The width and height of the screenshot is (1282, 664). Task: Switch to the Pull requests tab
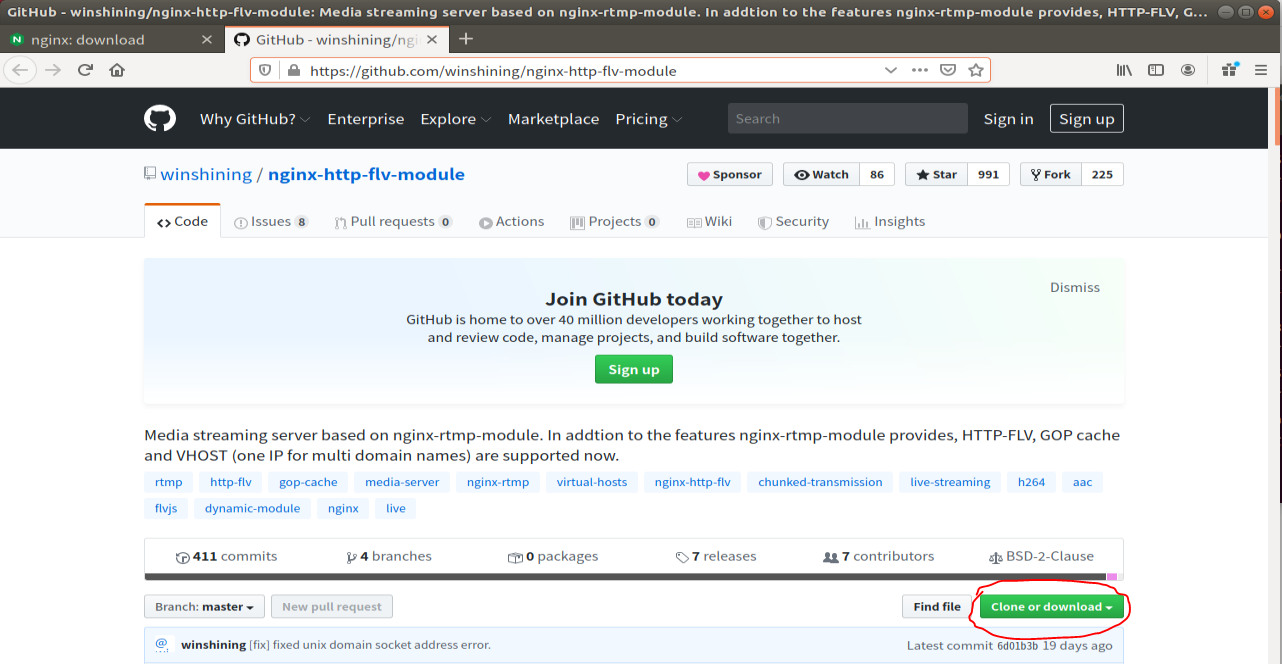[394, 222]
